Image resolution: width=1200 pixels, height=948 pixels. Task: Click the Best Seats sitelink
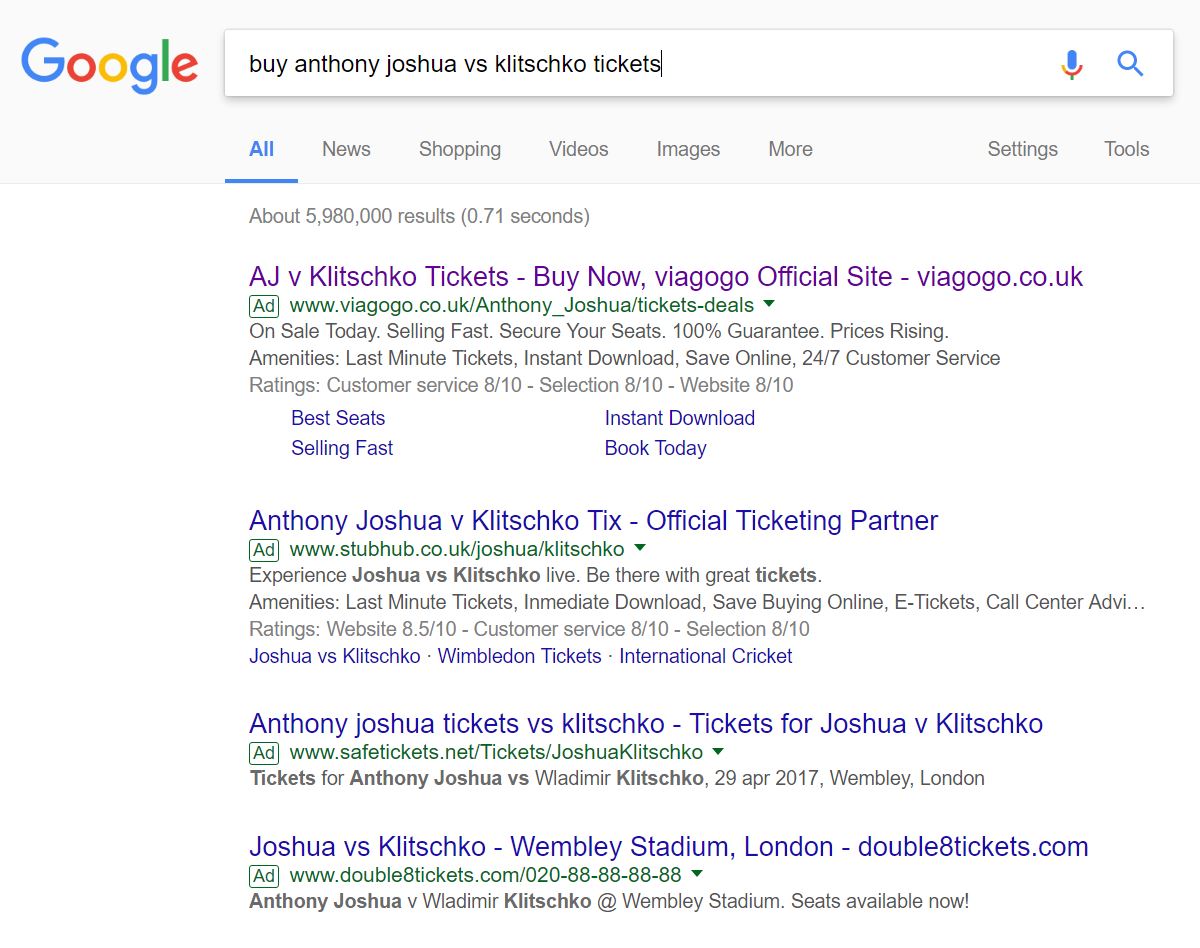tap(338, 418)
